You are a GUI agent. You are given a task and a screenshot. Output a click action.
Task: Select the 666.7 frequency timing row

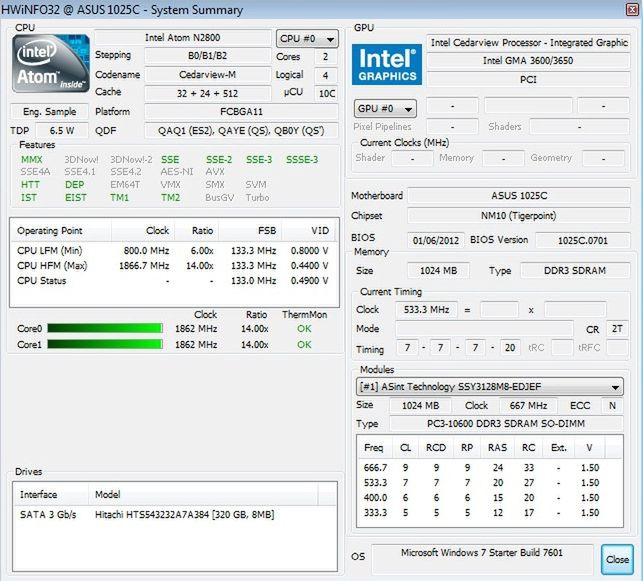[490, 467]
